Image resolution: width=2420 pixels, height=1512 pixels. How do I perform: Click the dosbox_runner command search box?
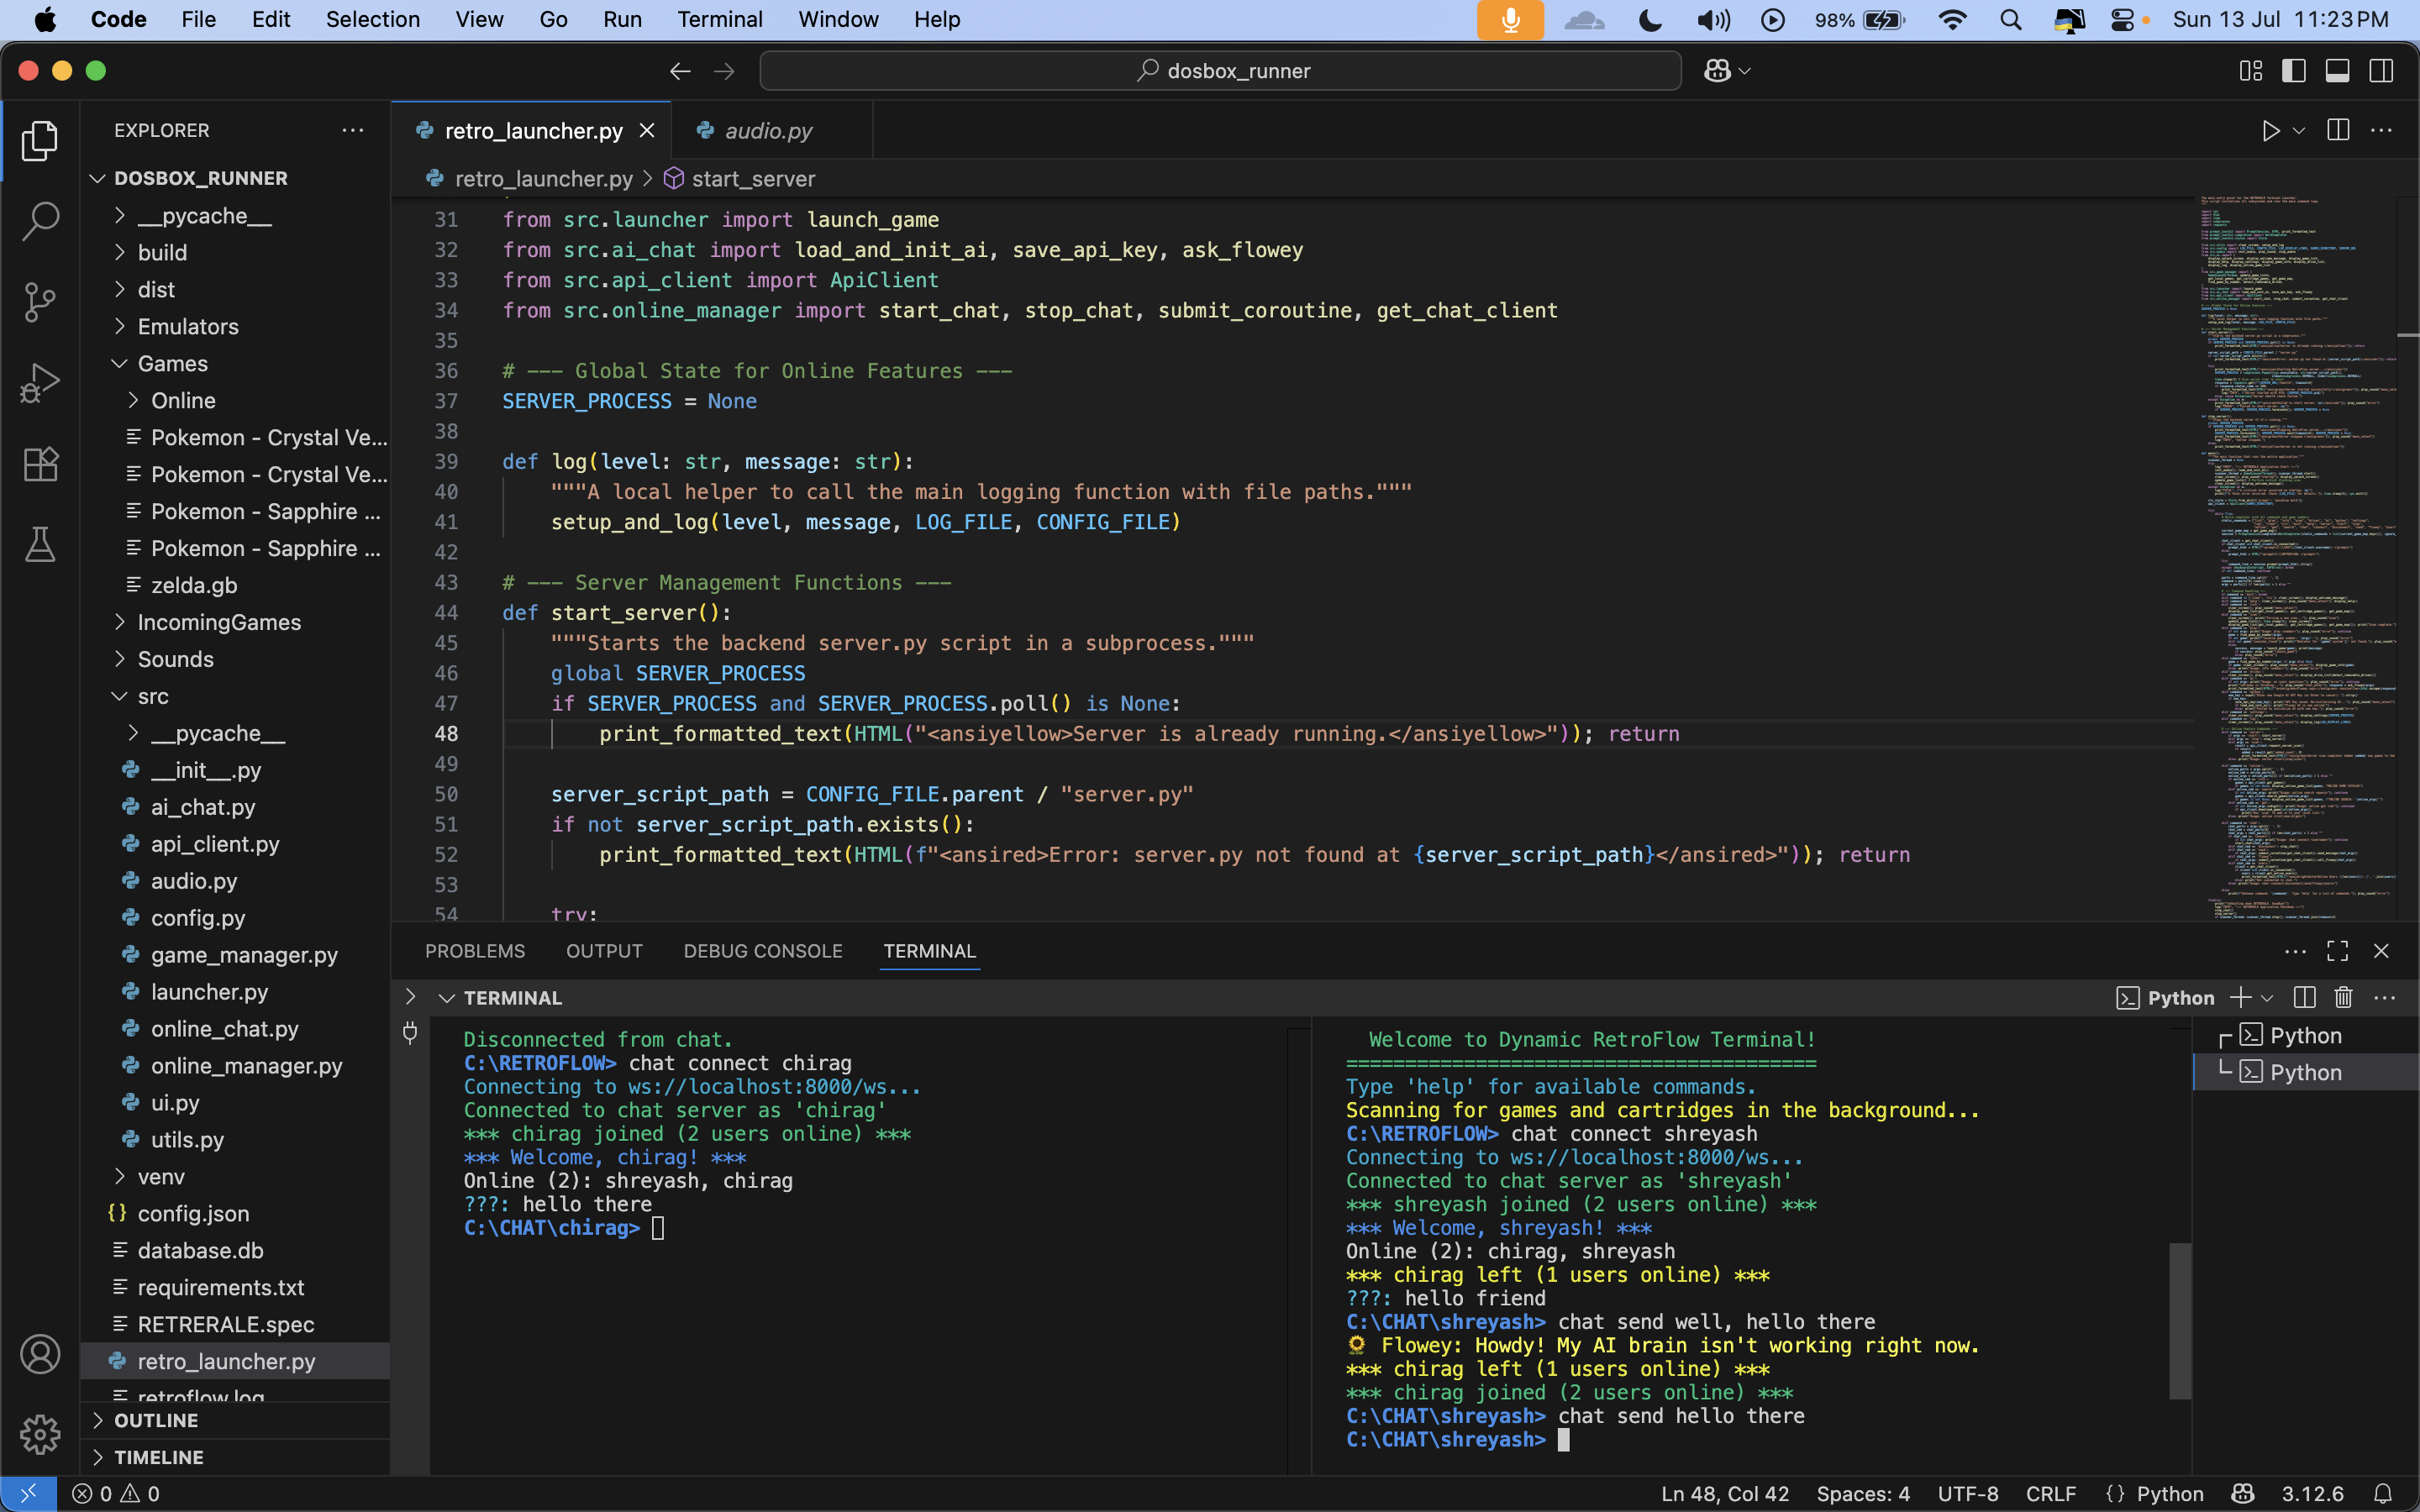pyautogui.click(x=1220, y=71)
